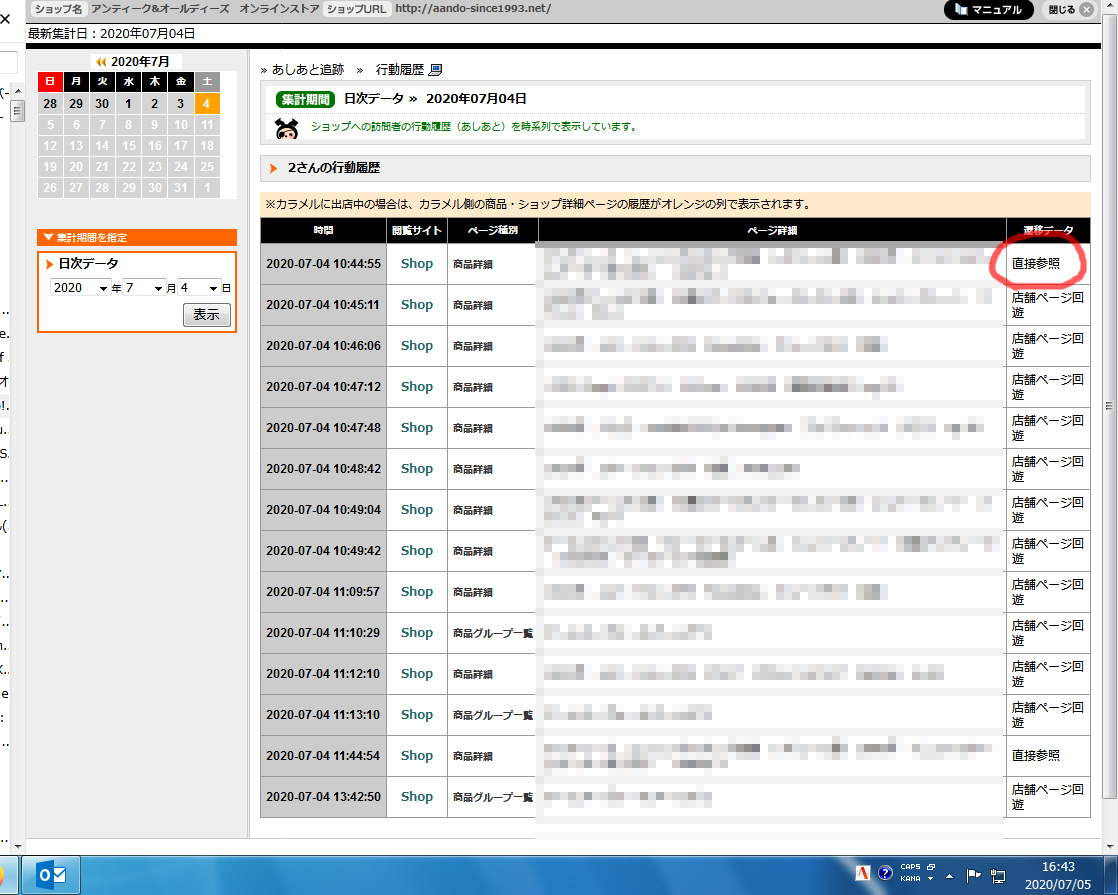Click the blue help question-mark tray icon
The height and width of the screenshot is (895, 1118).
(884, 874)
